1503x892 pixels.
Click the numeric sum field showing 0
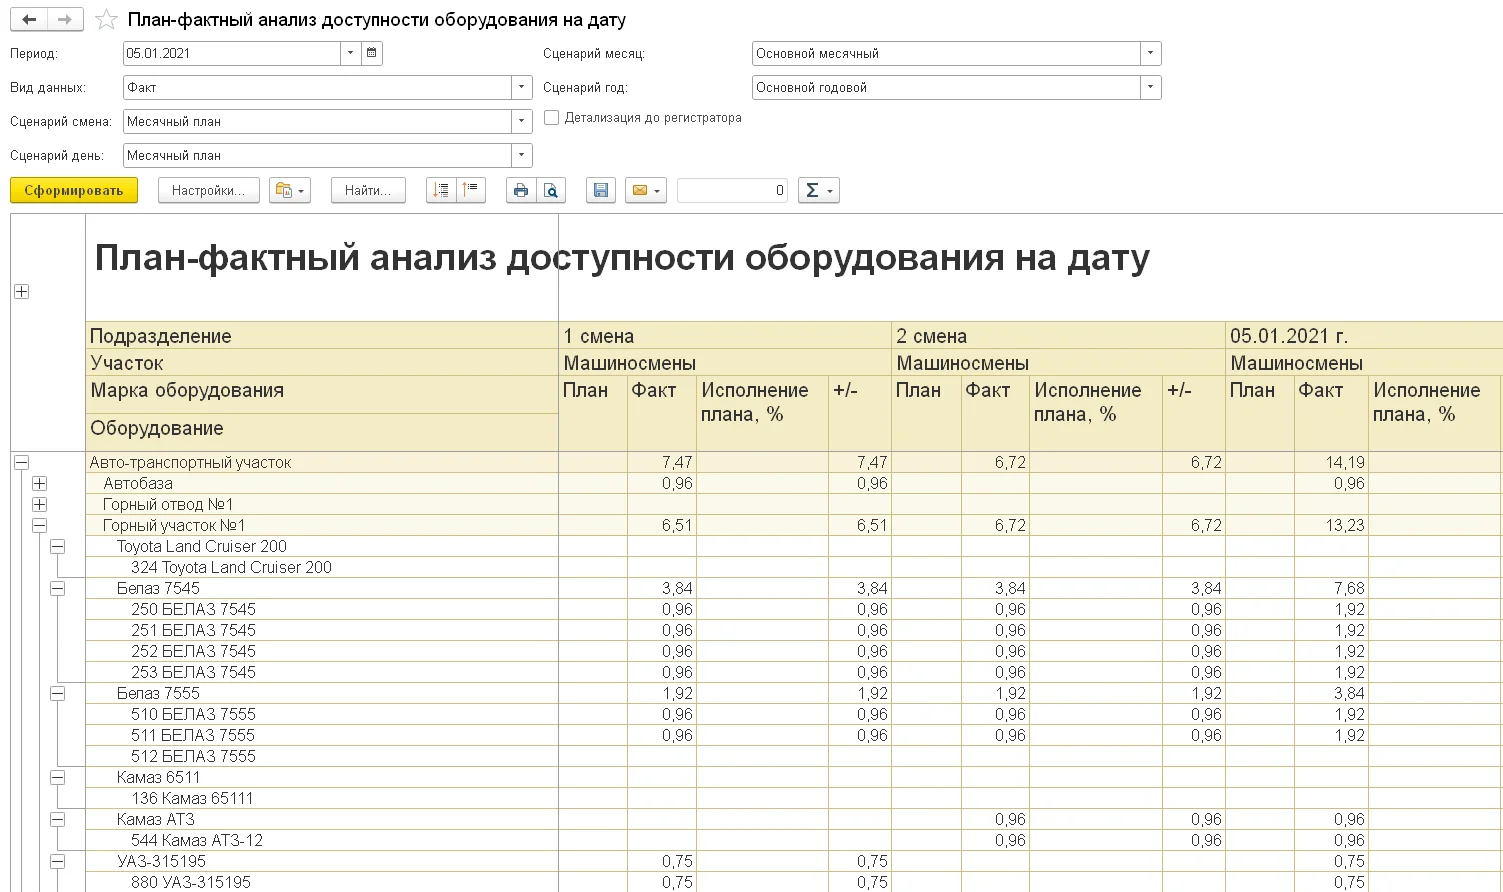732,190
